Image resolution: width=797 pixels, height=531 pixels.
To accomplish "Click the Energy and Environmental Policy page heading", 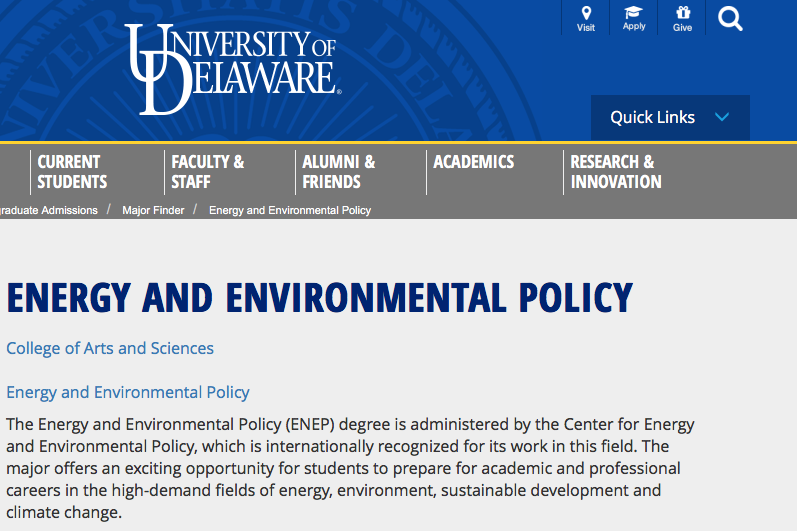I will point(319,298).
